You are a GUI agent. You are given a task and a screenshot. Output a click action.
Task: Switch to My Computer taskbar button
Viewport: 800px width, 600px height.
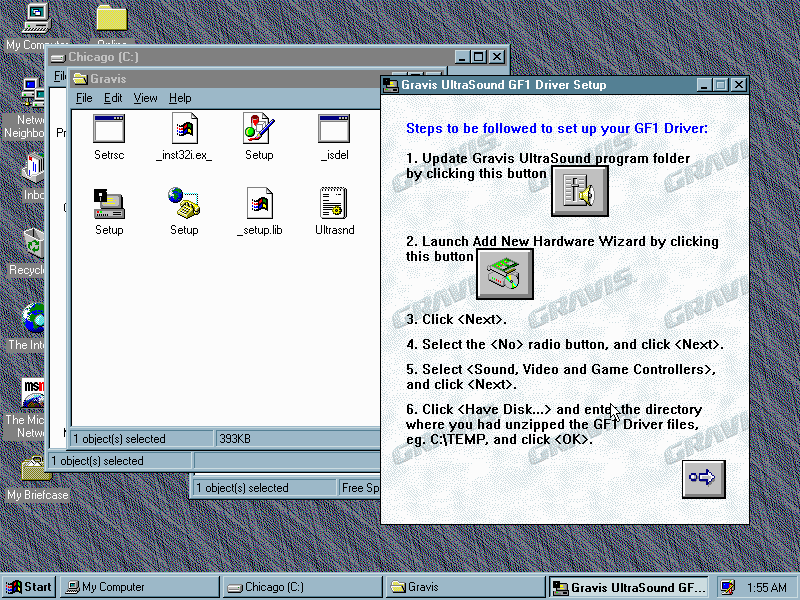coord(138,587)
